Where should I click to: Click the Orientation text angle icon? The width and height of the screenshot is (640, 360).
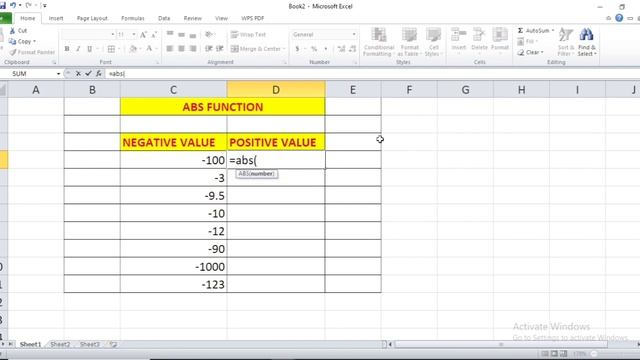(209, 34)
